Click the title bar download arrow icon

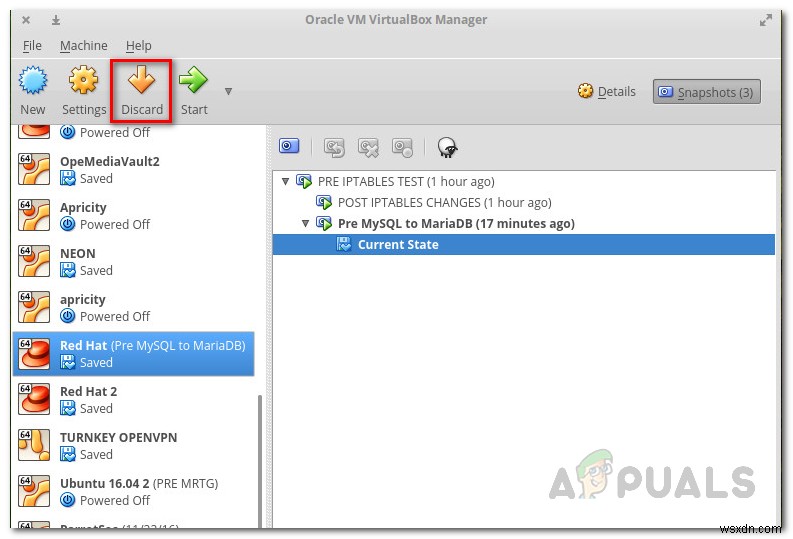pos(56,20)
